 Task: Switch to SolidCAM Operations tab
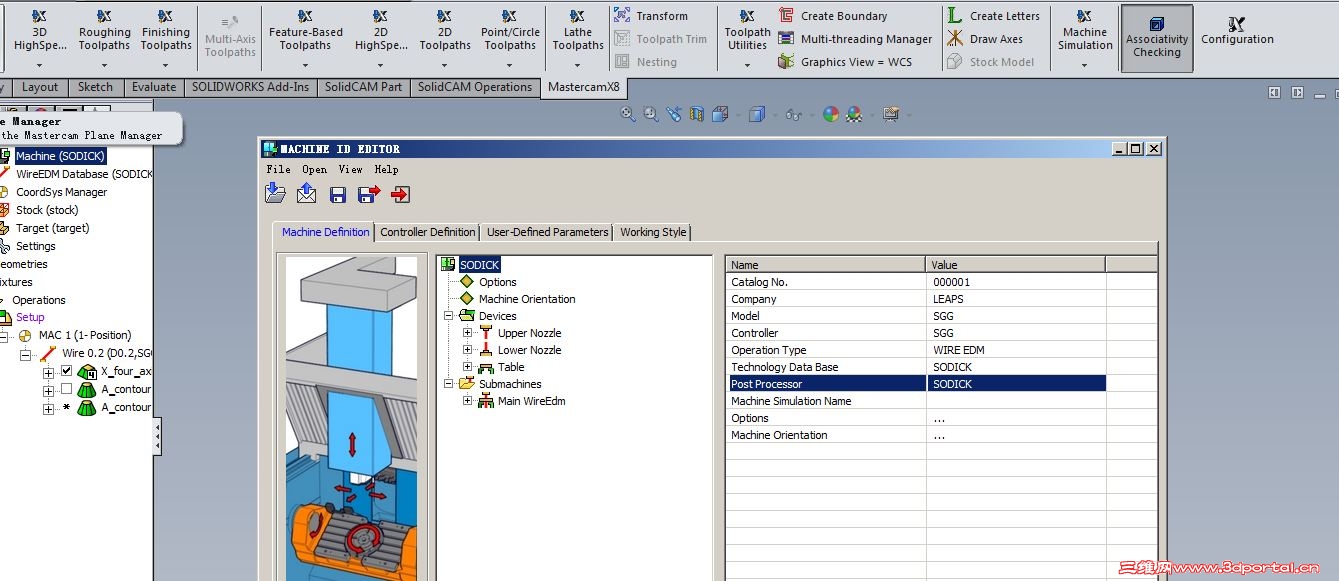point(475,87)
